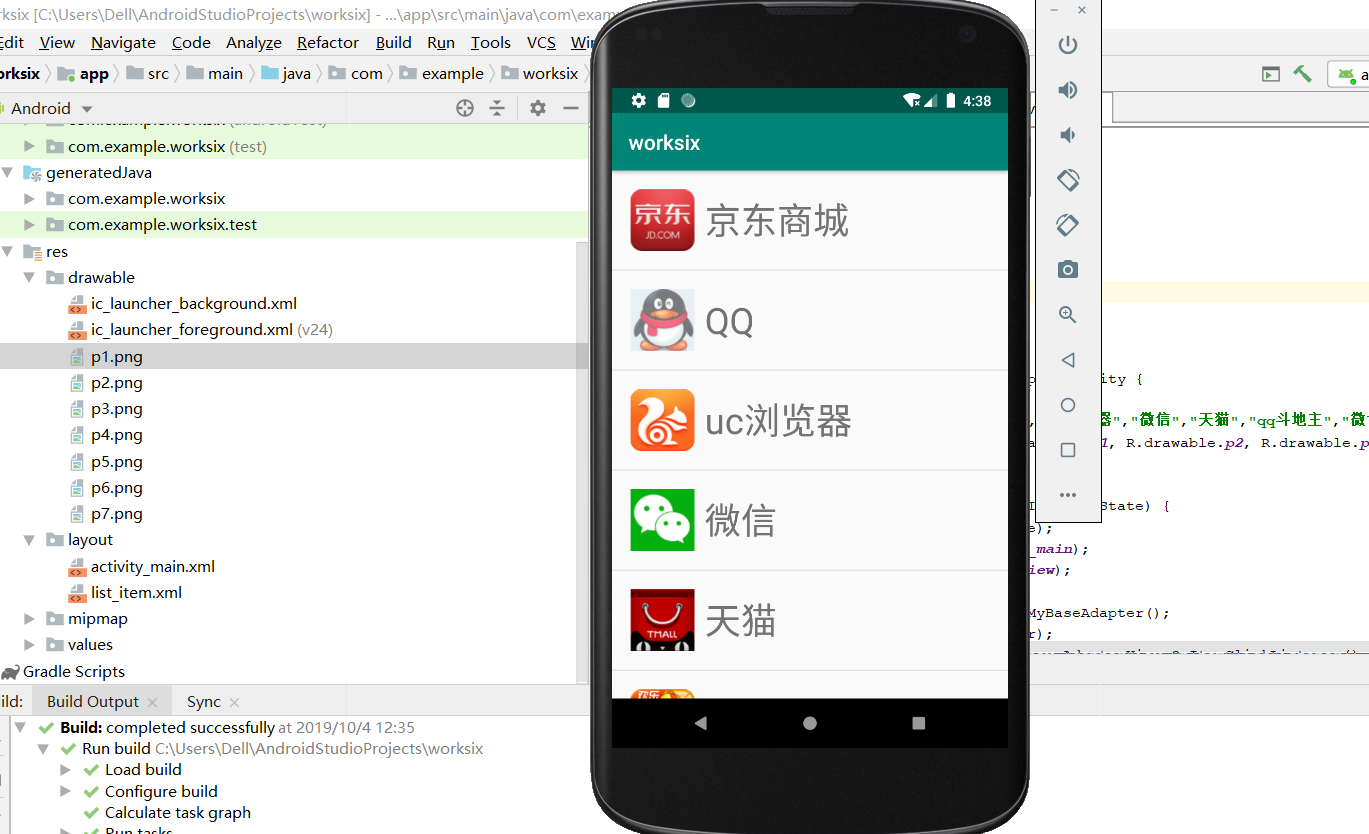Click emulator sidebar Back triangle icon
The height and width of the screenshot is (834, 1369).
[1068, 360]
